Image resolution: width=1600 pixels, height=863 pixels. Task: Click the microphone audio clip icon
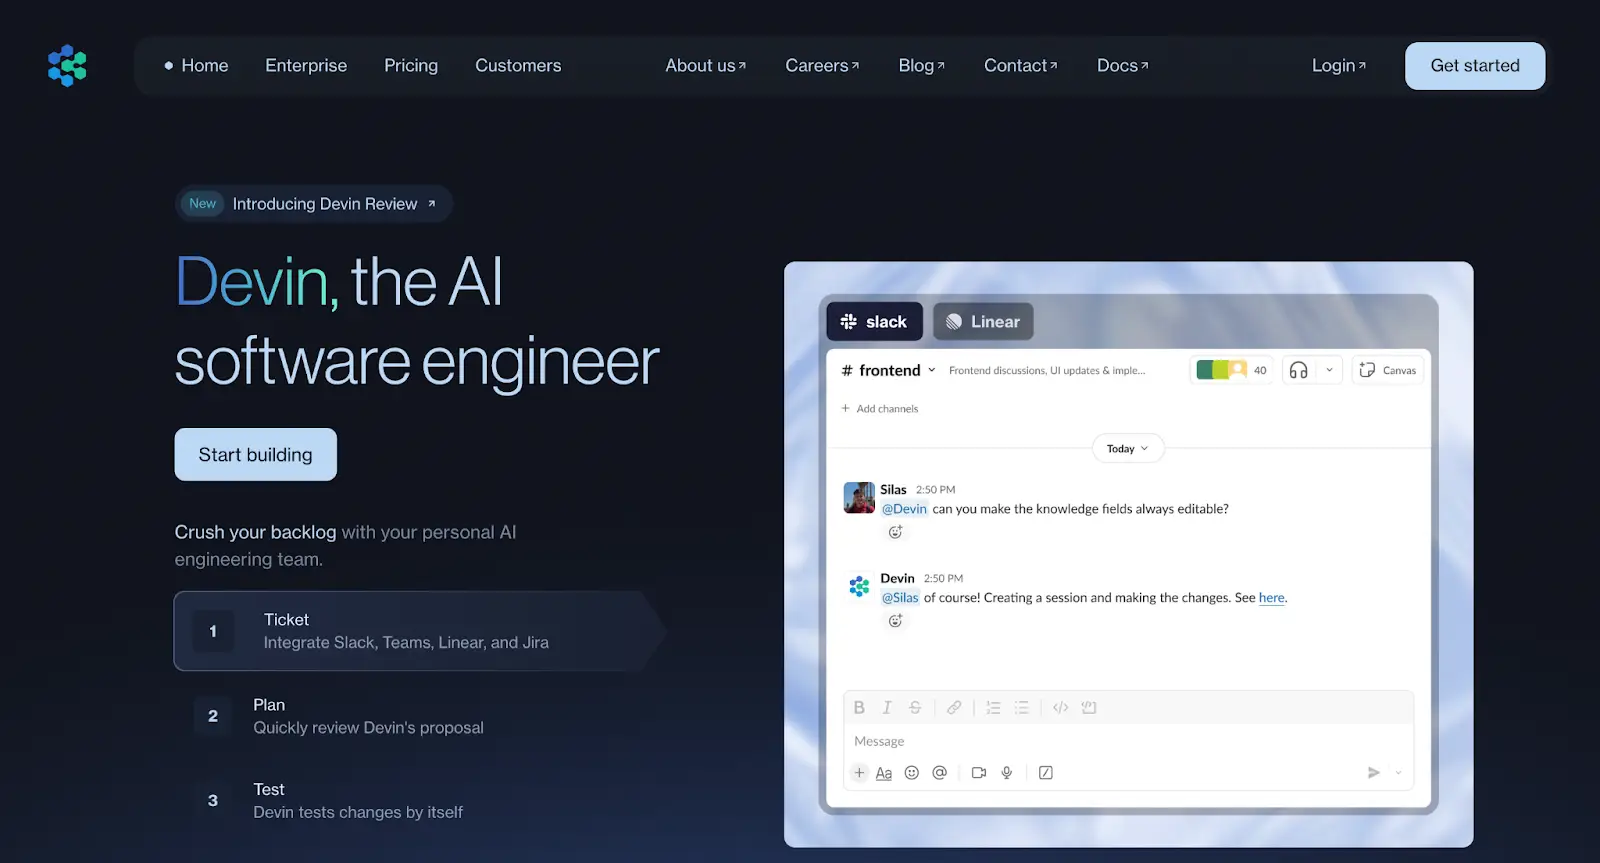point(1007,773)
